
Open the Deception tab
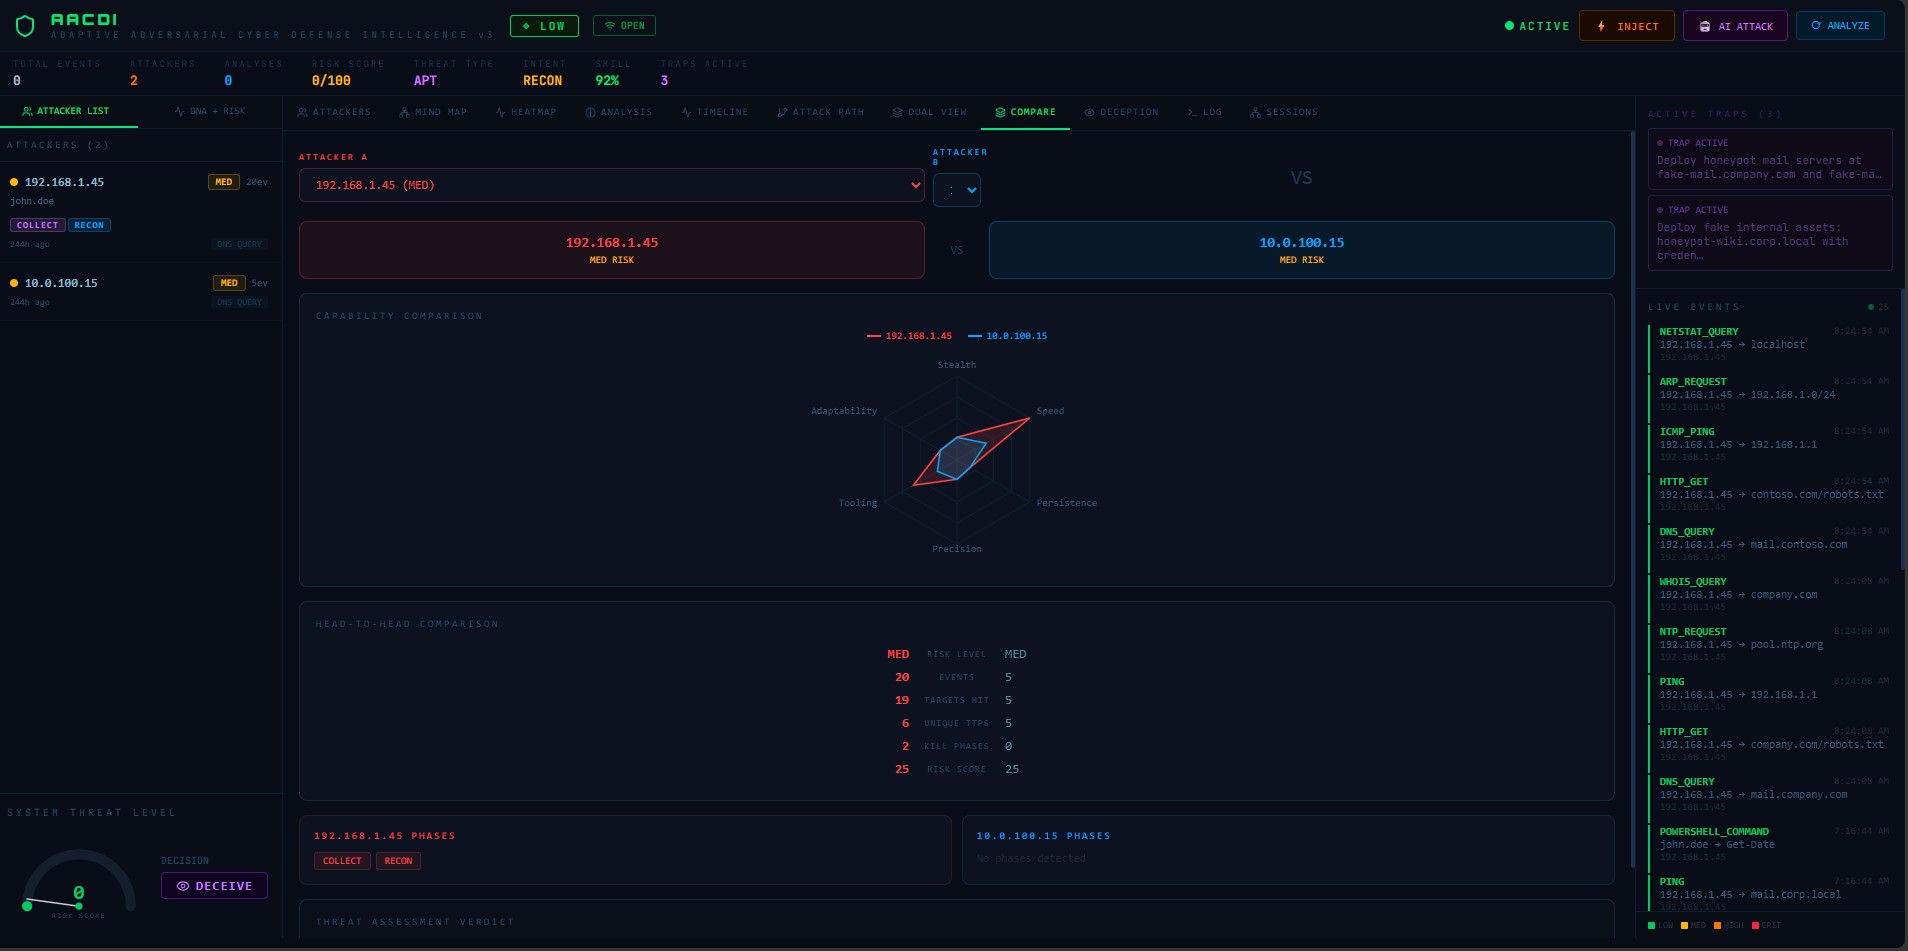1121,112
